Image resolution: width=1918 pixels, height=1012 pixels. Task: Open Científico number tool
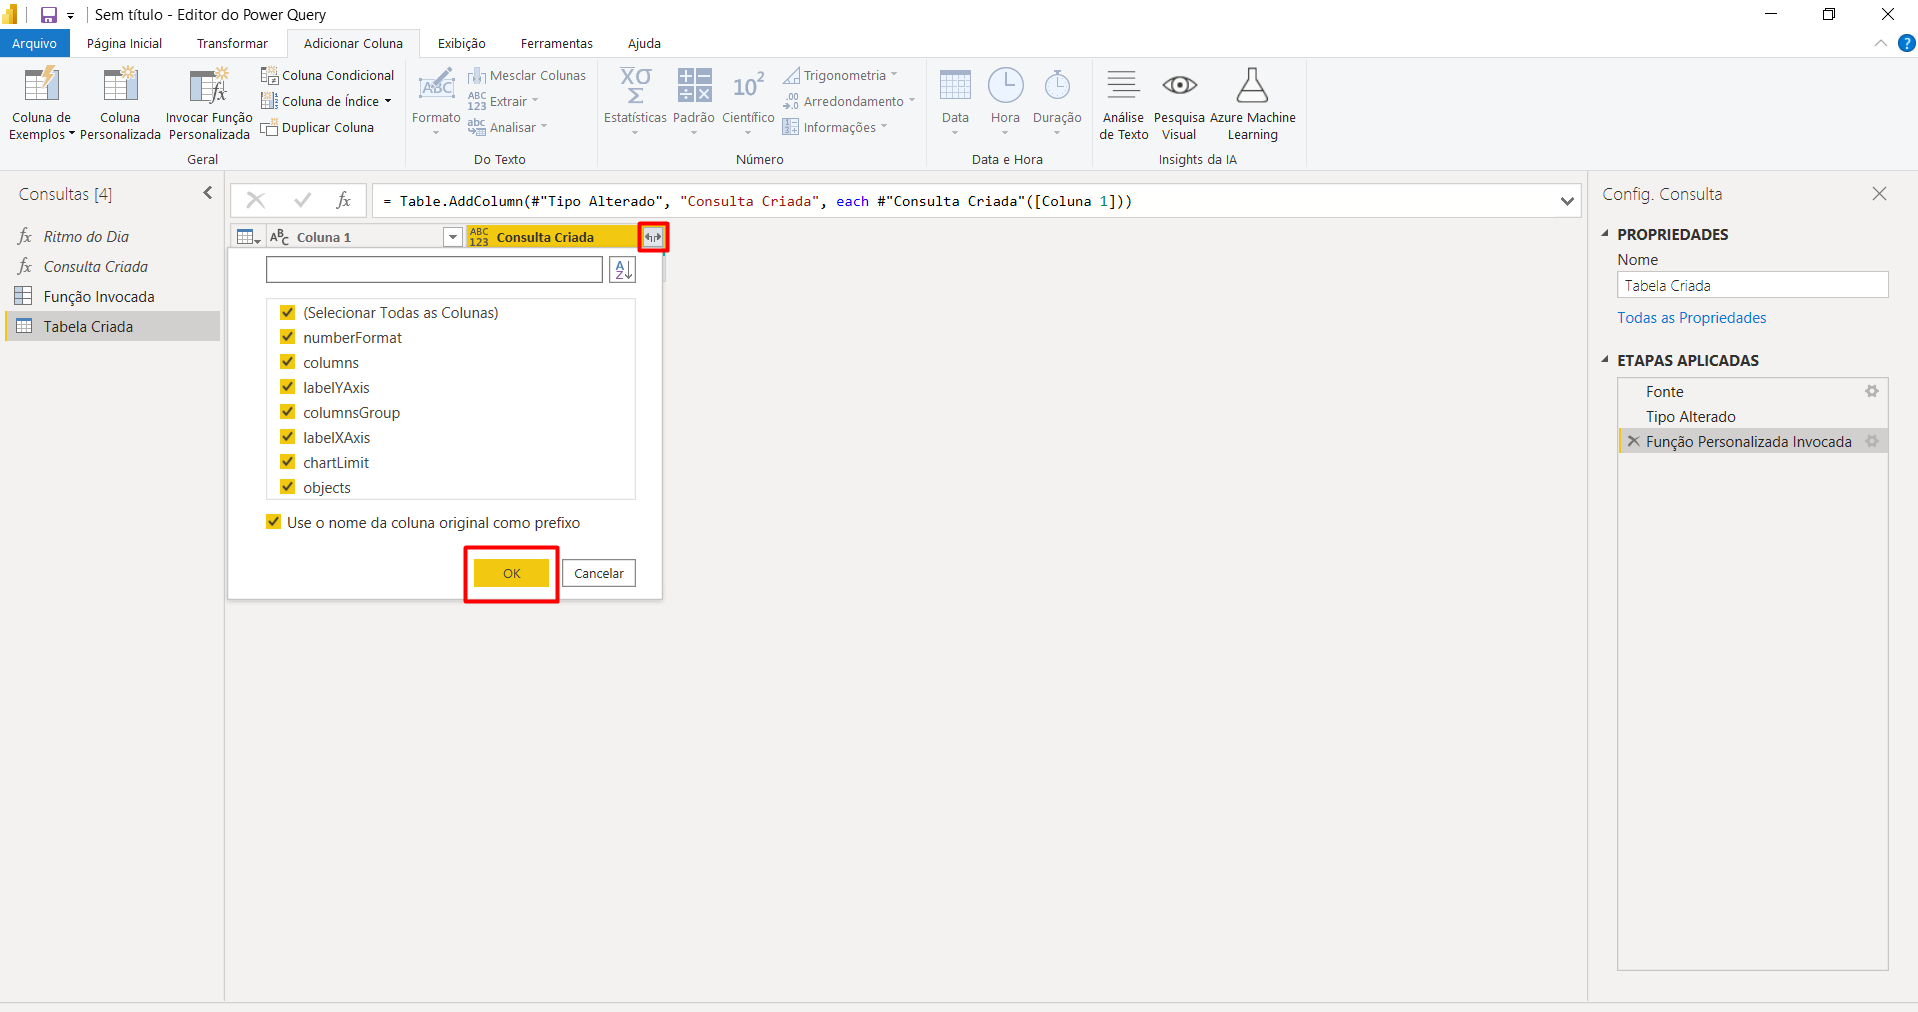(748, 101)
